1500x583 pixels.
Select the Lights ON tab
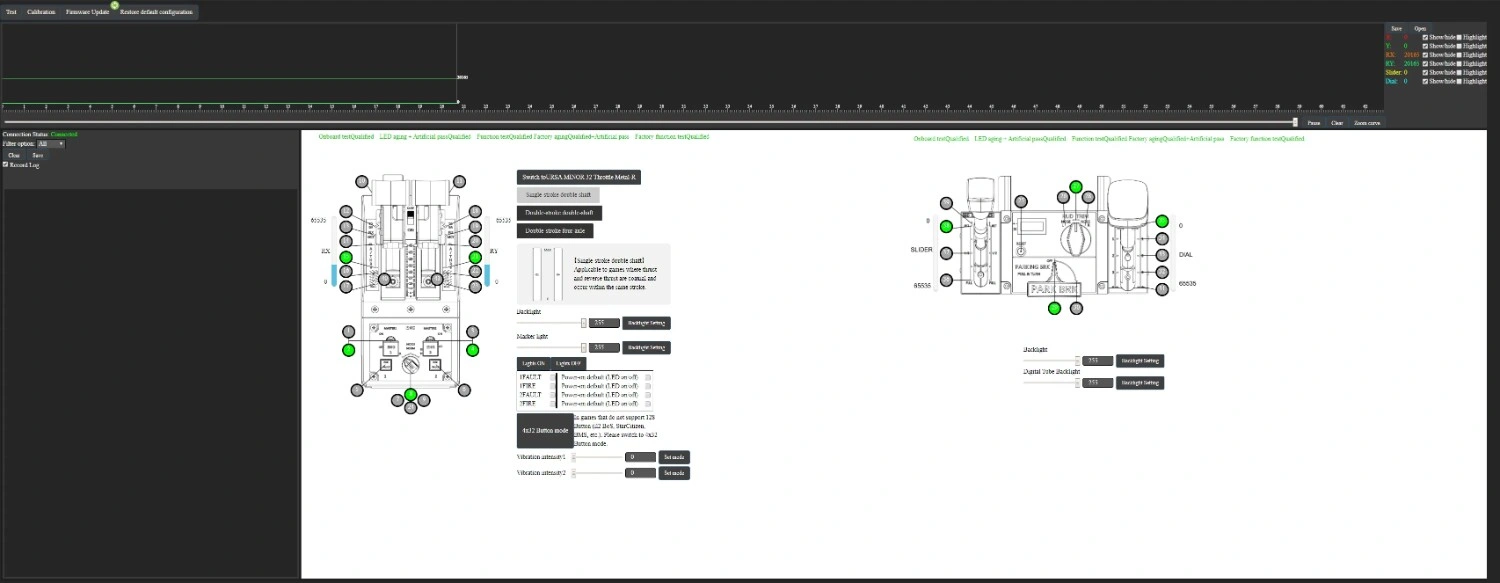tap(532, 363)
